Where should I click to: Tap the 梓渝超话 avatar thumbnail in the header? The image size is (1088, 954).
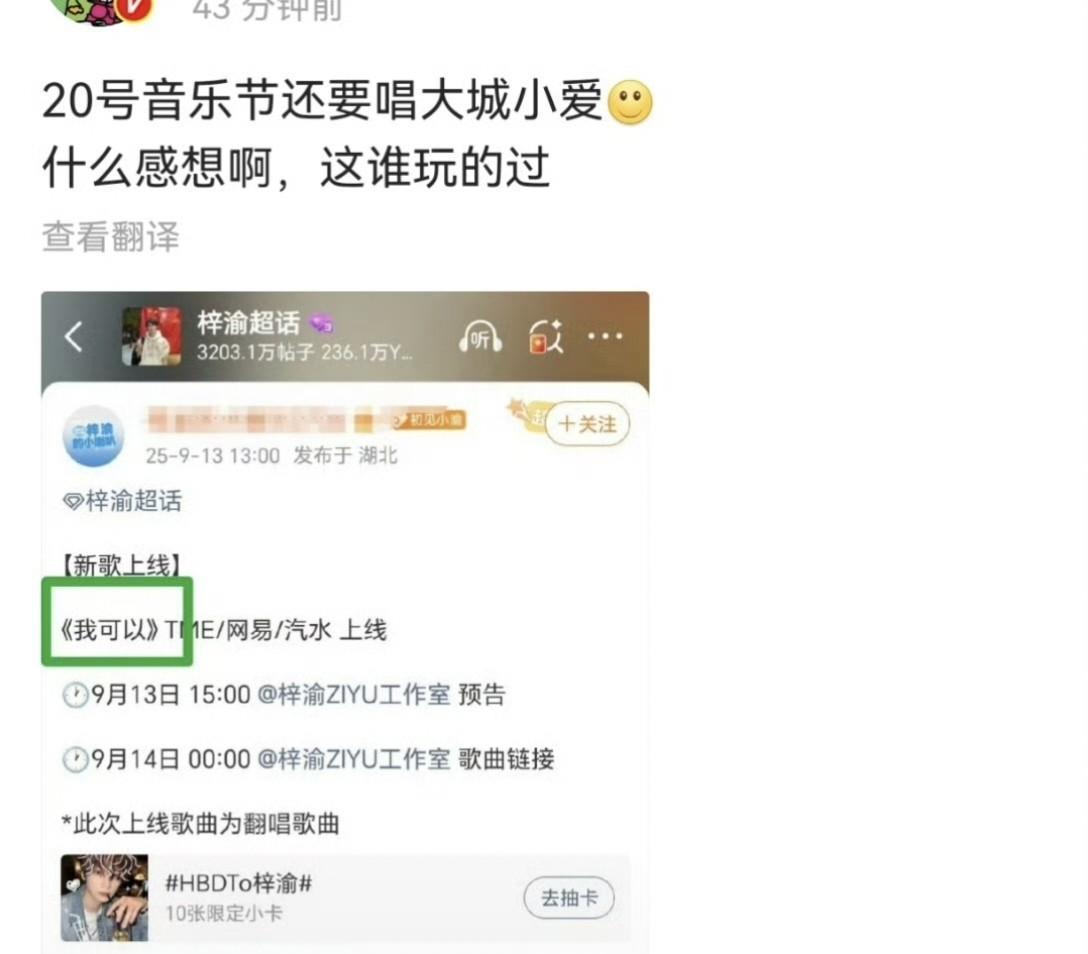click(x=152, y=337)
